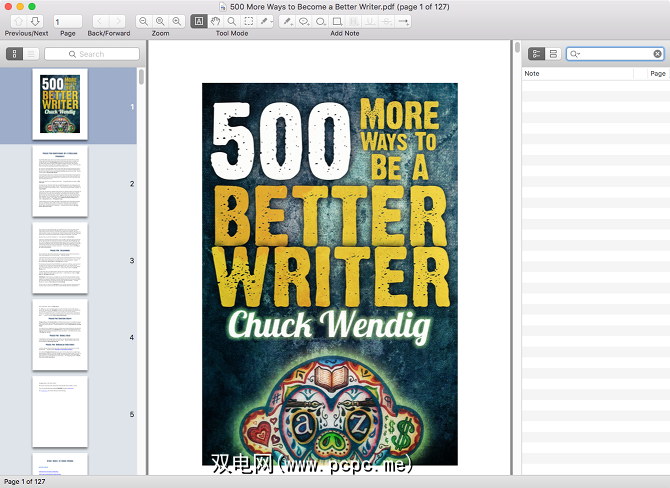This screenshot has width=670, height=488.
Task: Click the notes search field
Action: click(x=615, y=53)
